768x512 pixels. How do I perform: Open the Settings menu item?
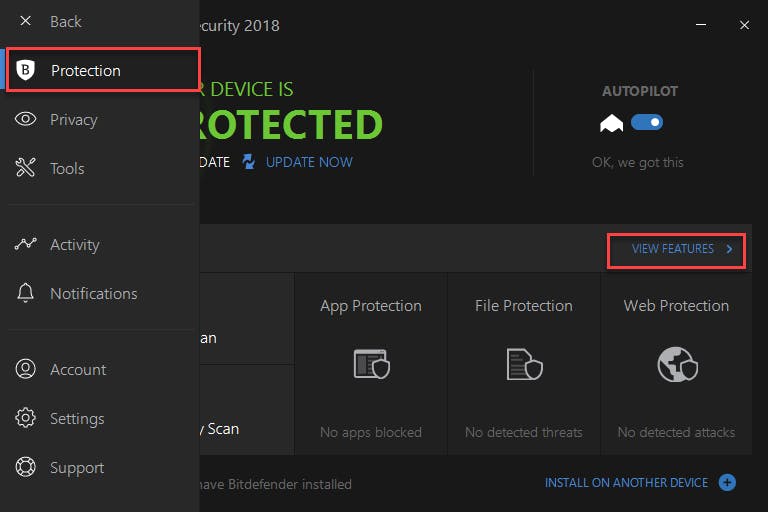pos(100,418)
